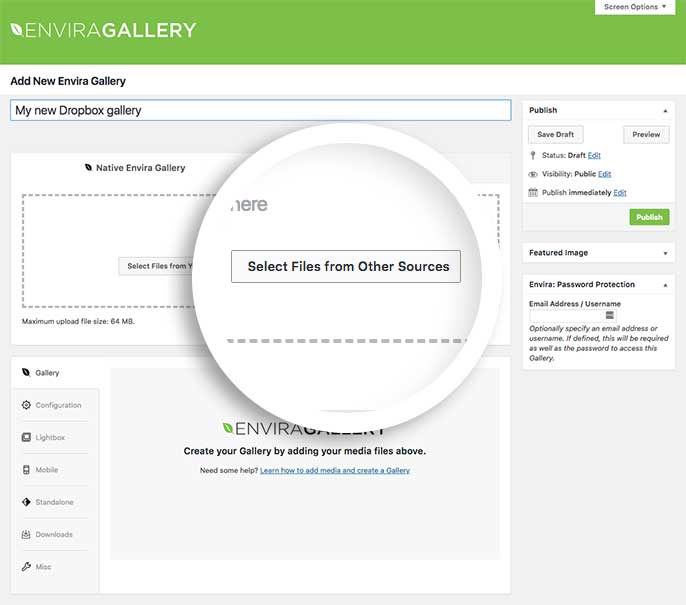Expand the Featured Image panel
The width and height of the screenshot is (686, 605).
click(x=665, y=253)
